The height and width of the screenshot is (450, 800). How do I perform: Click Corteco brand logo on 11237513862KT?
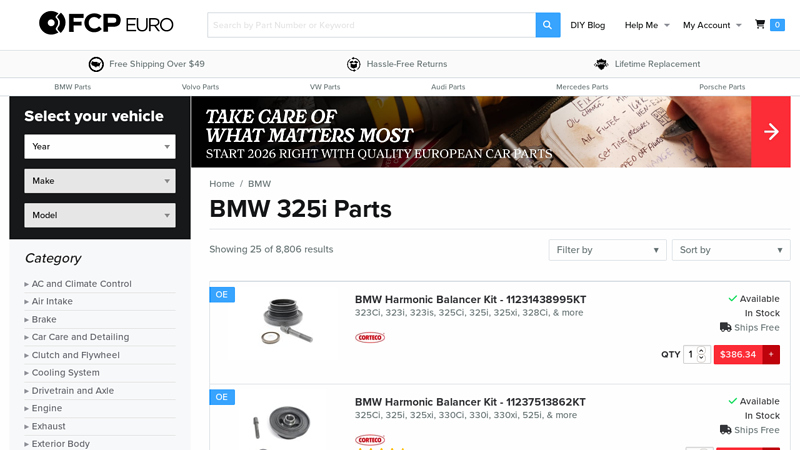coord(370,440)
